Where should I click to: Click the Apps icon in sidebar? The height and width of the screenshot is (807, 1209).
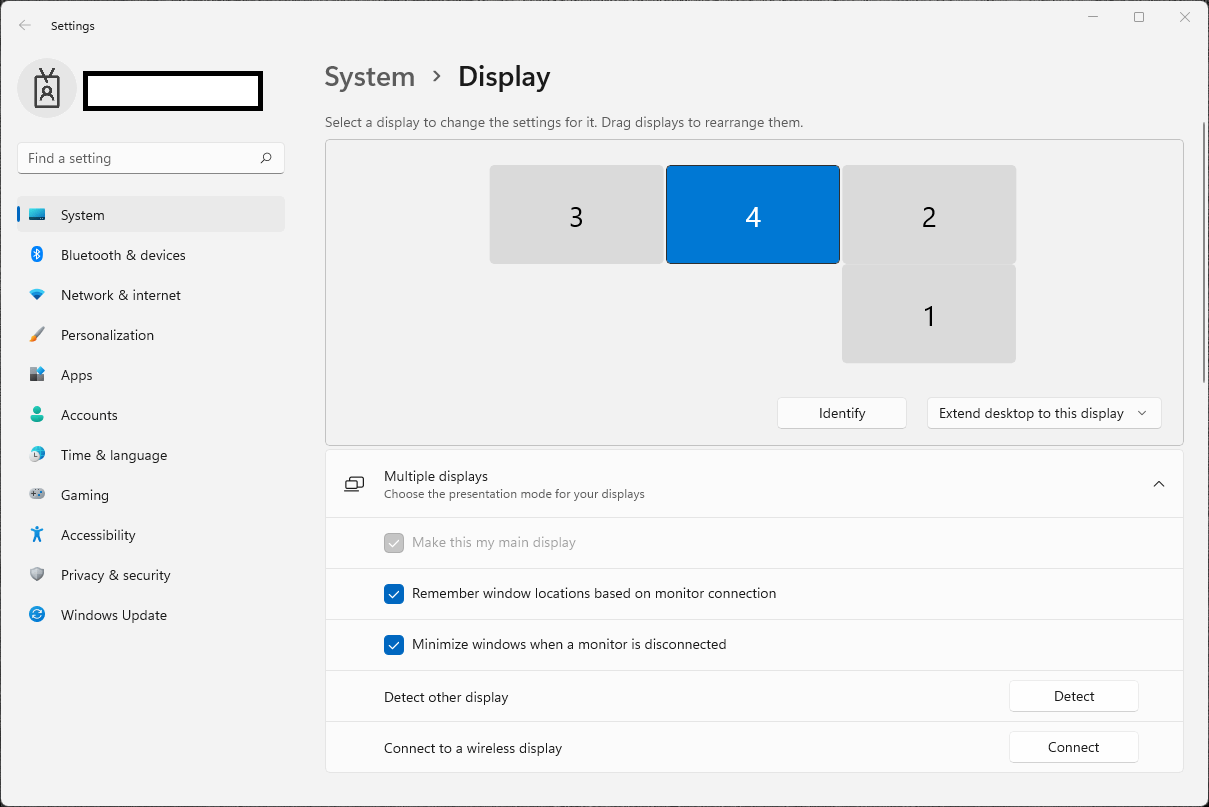coord(37,375)
